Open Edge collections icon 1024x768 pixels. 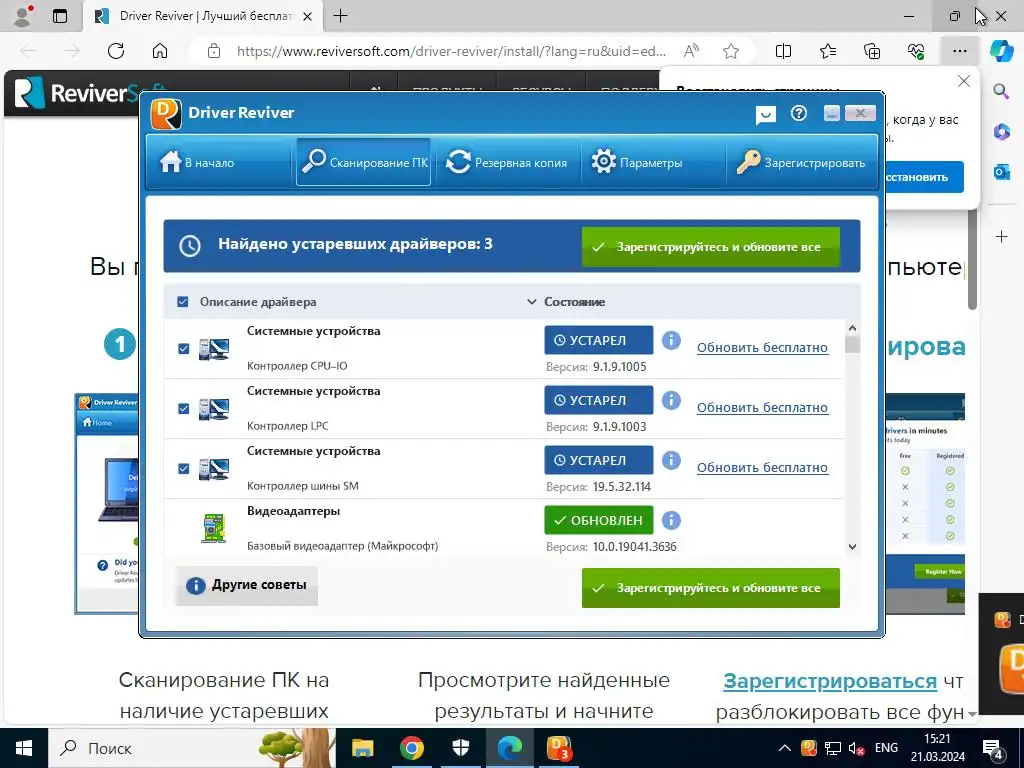pyautogui.click(x=872, y=51)
